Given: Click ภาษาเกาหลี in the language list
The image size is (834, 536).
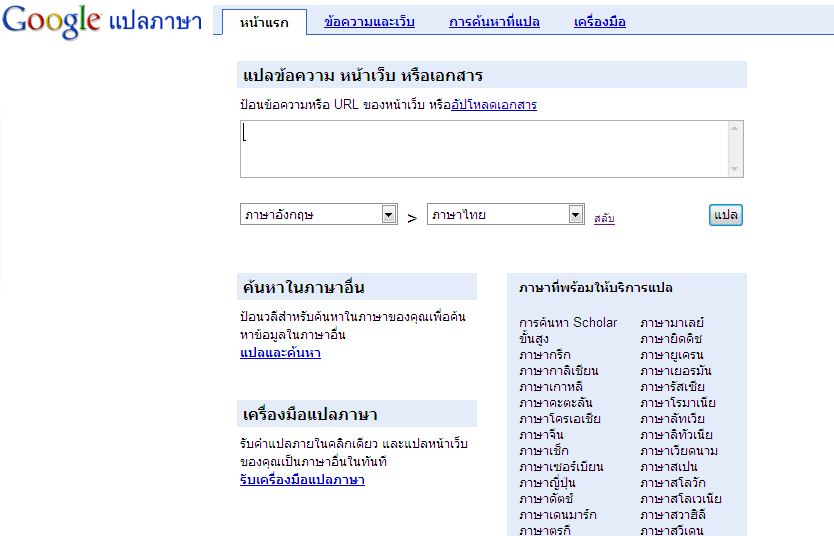Looking at the screenshot, I should pyautogui.click(x=551, y=387).
